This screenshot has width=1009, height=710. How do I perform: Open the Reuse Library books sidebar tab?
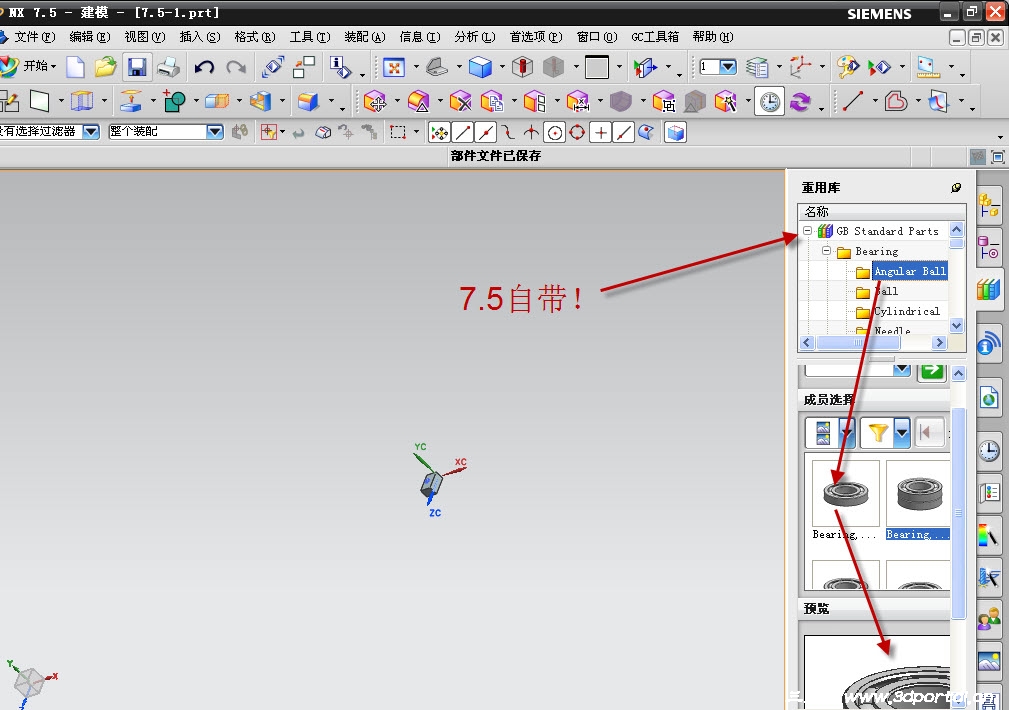click(x=988, y=288)
